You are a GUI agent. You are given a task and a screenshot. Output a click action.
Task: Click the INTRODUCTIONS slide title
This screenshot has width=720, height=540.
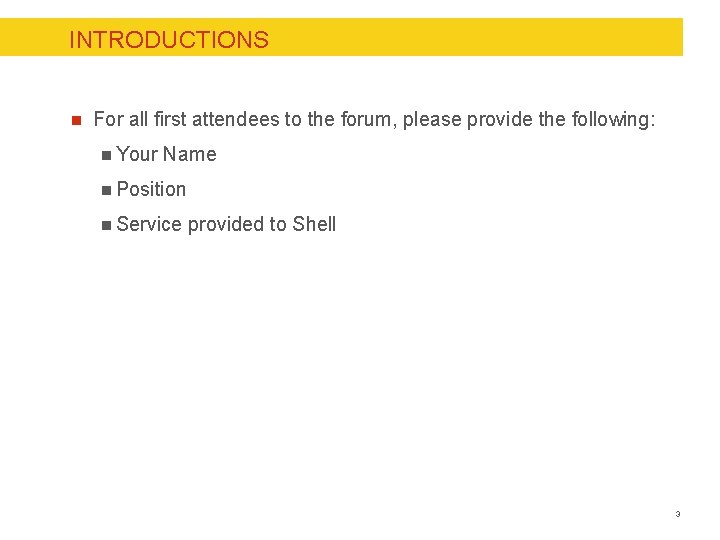click(x=169, y=39)
